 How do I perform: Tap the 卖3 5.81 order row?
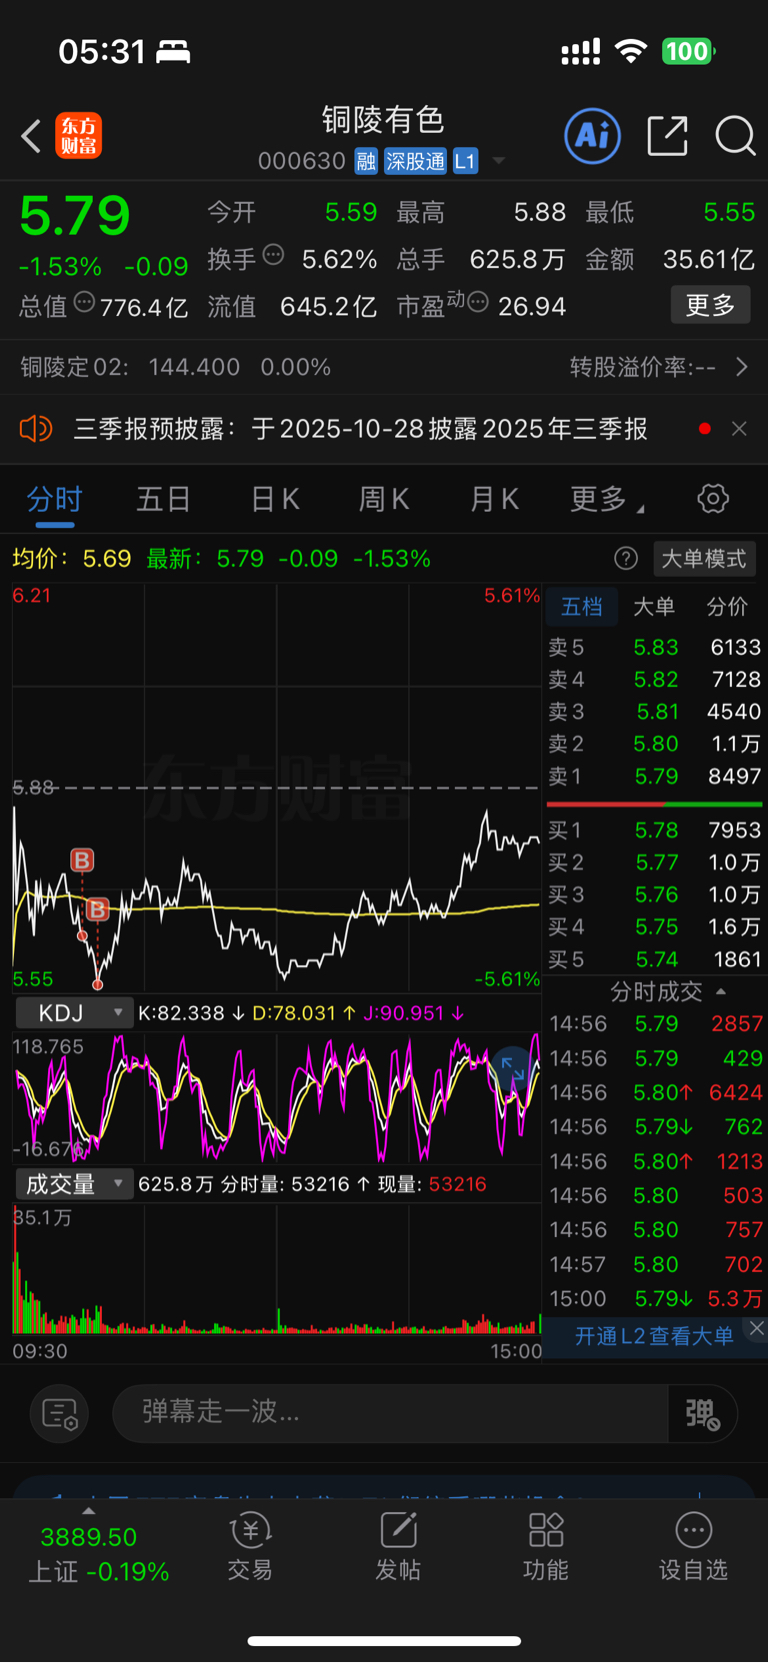click(654, 711)
